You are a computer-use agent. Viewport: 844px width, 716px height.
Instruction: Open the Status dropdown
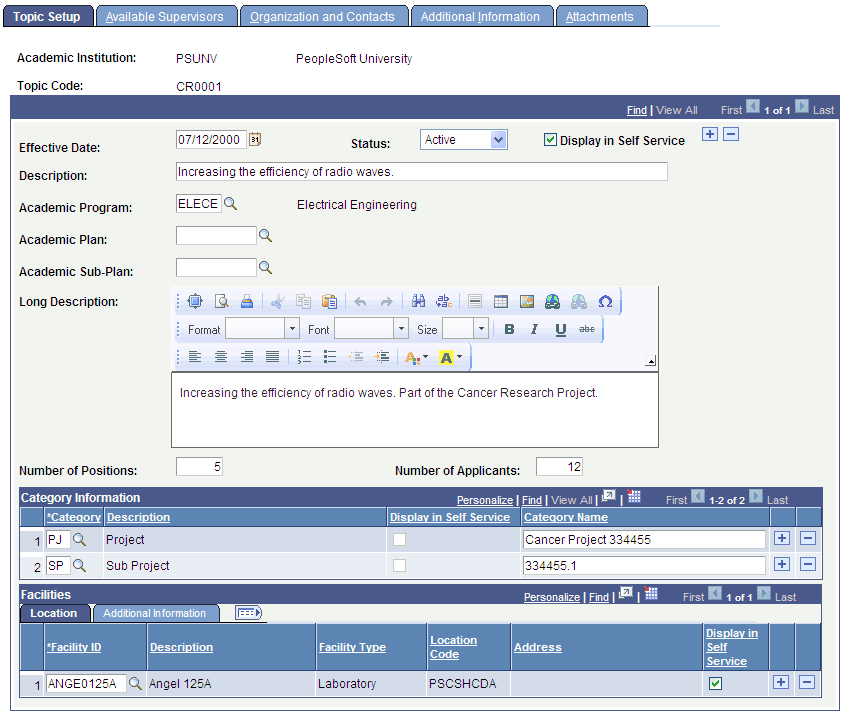(494, 139)
